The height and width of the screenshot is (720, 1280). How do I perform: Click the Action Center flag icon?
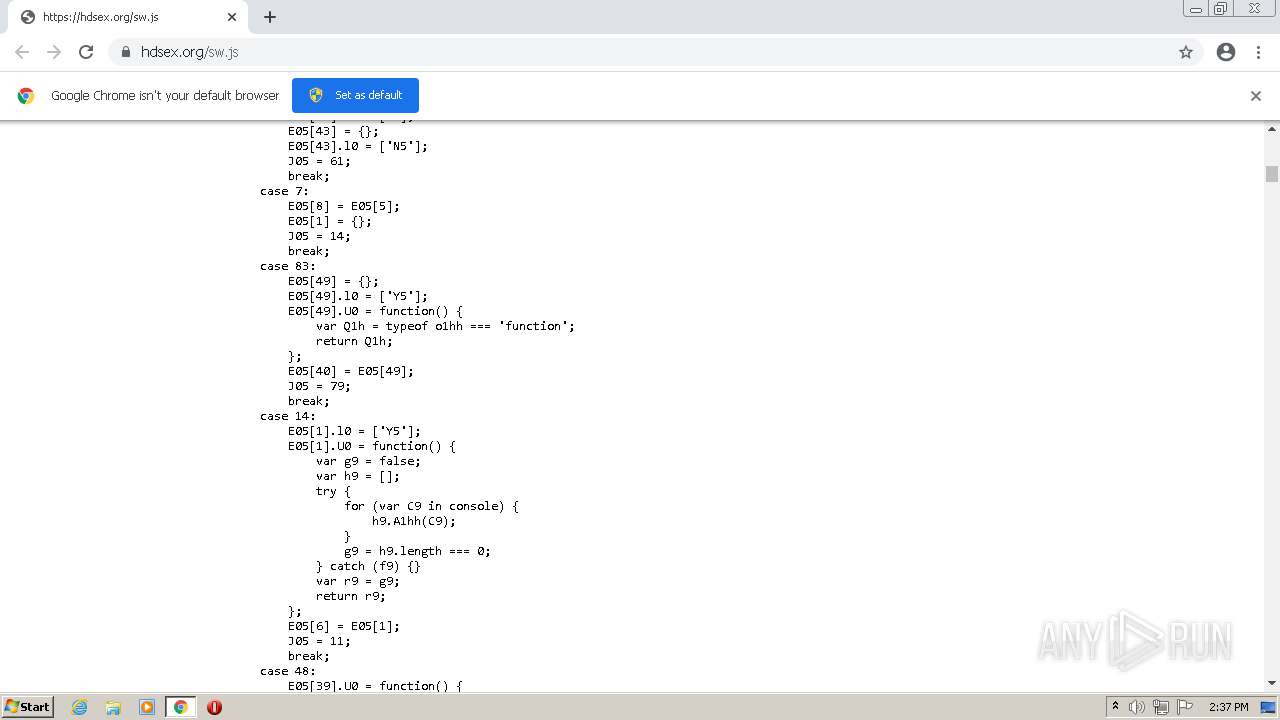click(1185, 707)
